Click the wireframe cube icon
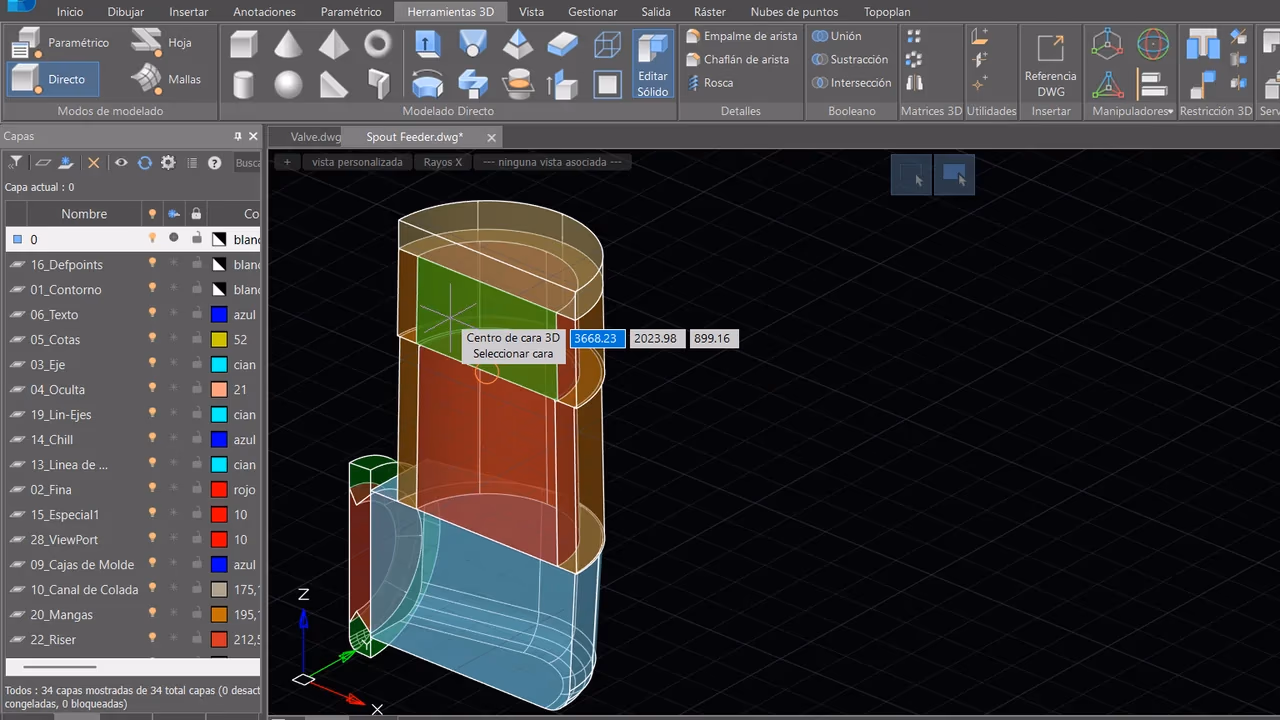 tap(607, 44)
